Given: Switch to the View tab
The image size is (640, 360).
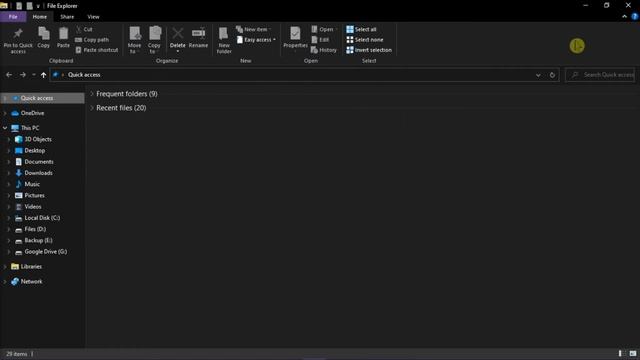Looking at the screenshot, I should 93,17.
